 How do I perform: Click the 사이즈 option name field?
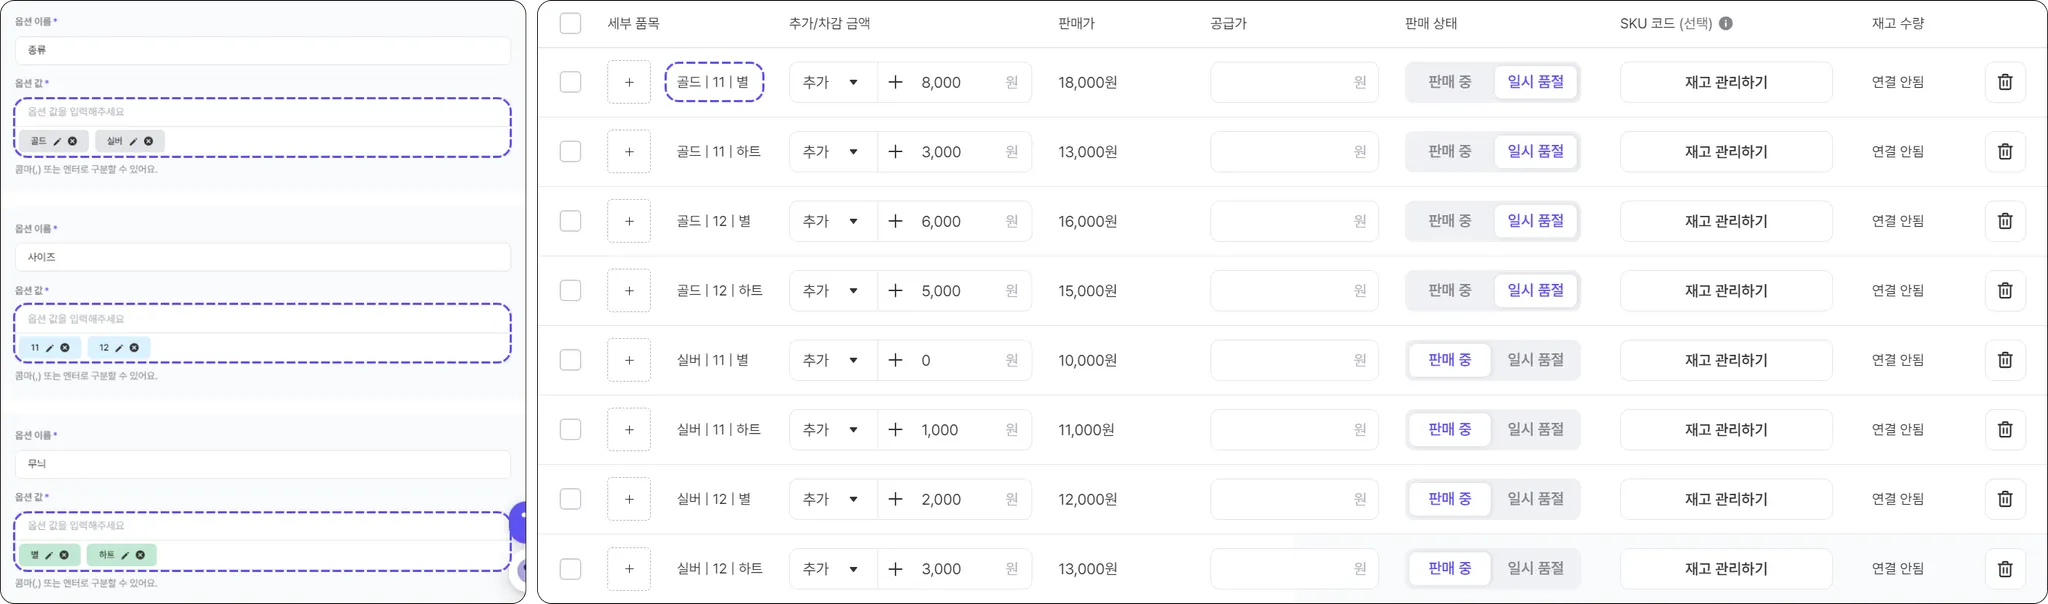coord(262,257)
